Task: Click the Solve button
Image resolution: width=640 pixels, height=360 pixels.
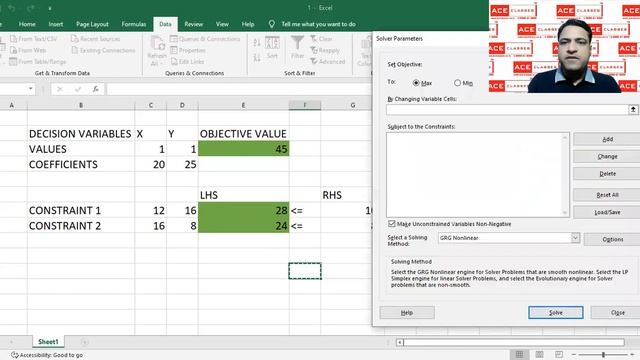Action: point(556,312)
